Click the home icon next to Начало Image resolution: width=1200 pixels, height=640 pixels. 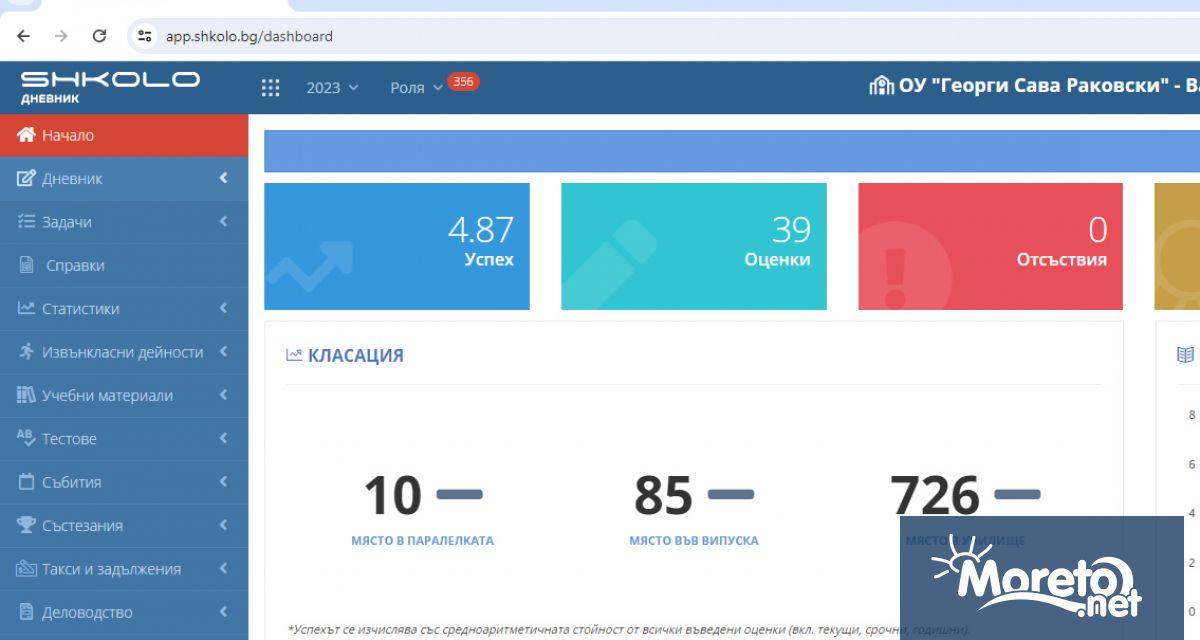pos(26,135)
